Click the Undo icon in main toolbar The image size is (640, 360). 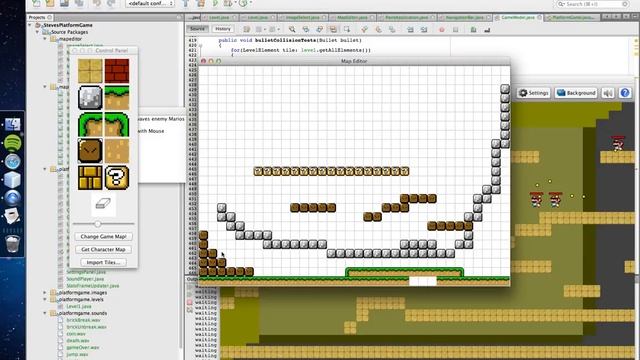[x=97, y=3]
